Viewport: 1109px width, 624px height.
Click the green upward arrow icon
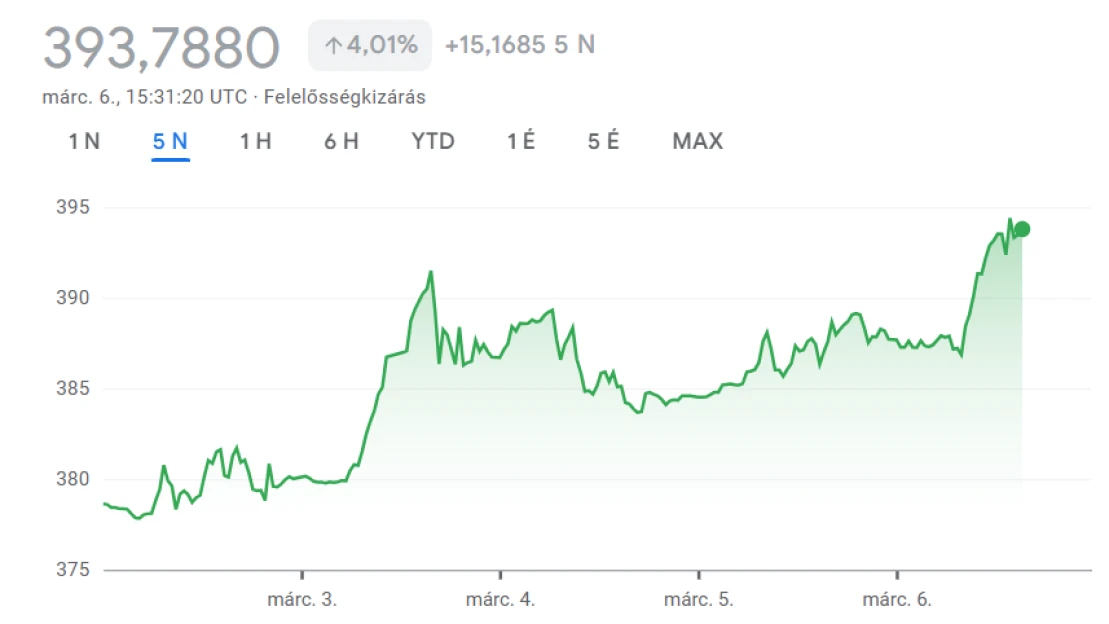(333, 46)
